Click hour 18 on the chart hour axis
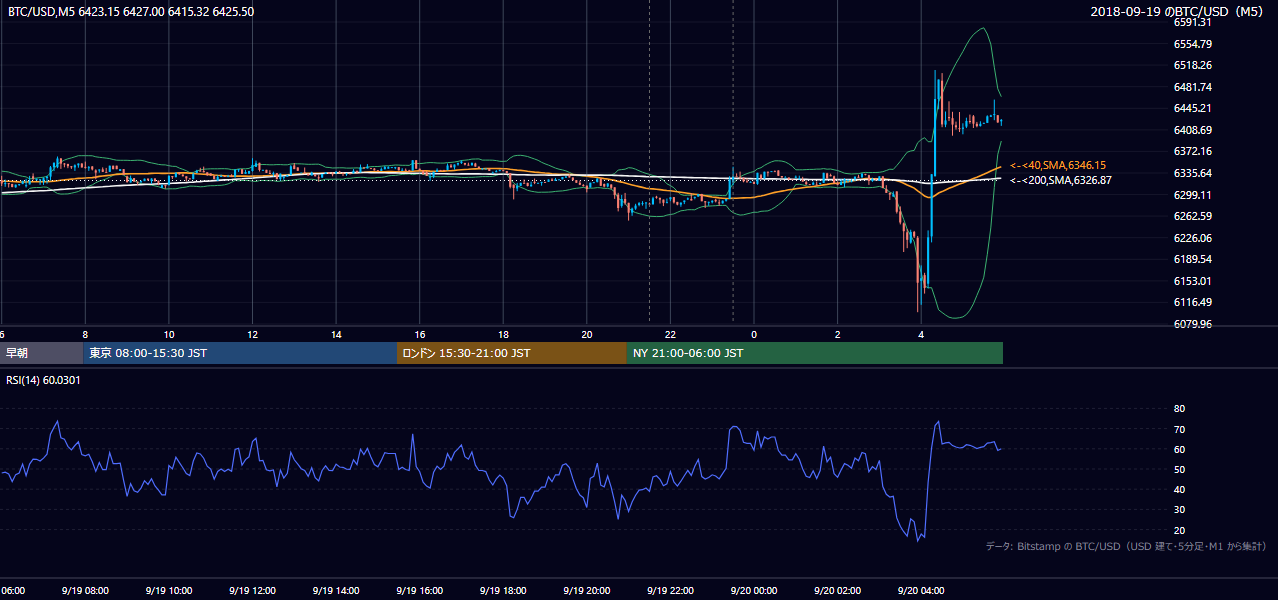The height and width of the screenshot is (600, 1278). click(x=503, y=334)
